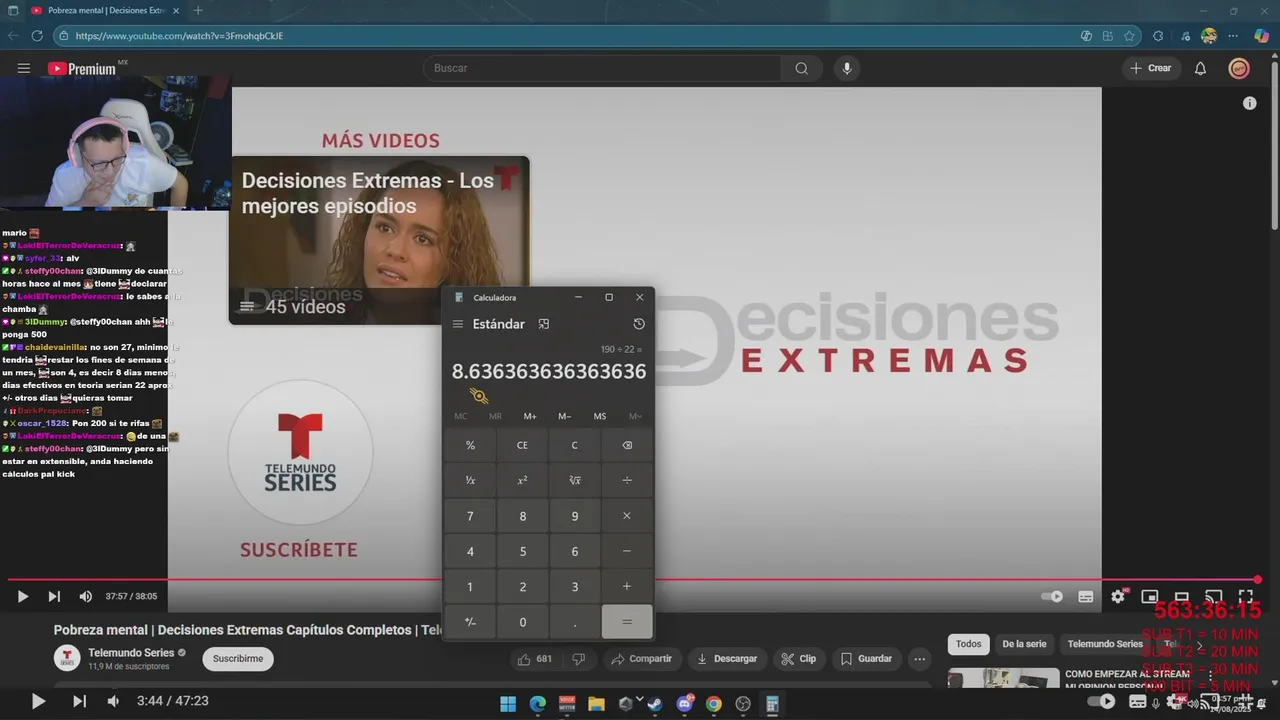The width and height of the screenshot is (1280, 720).
Task: Show video info card icon
Action: click(1249, 103)
